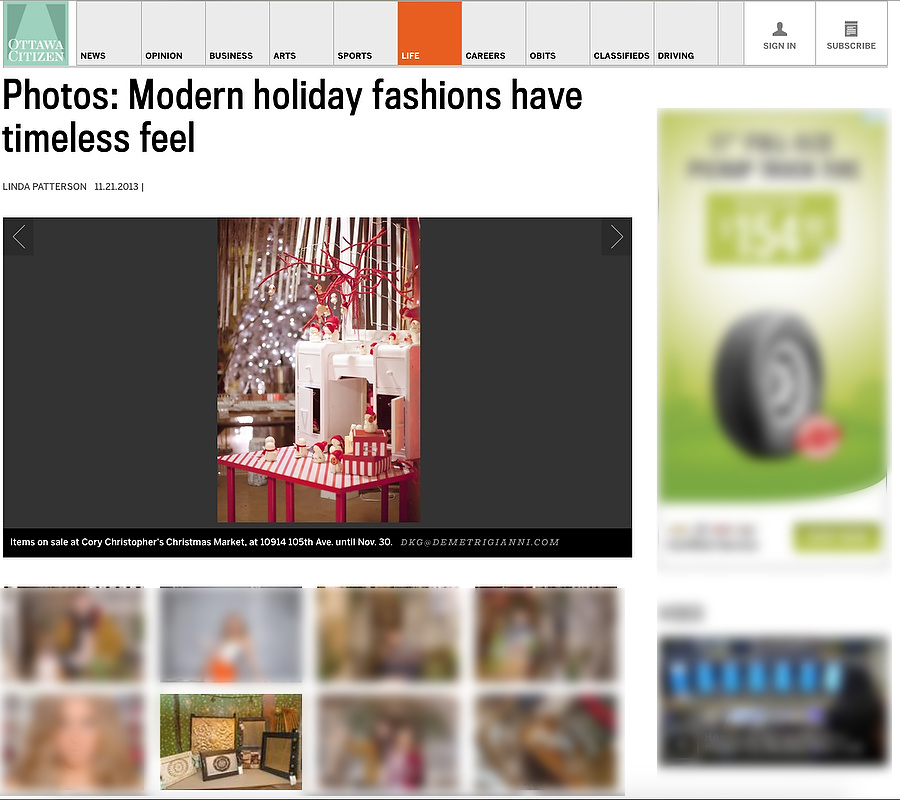Click author name Linda Patterson

(x=44, y=187)
